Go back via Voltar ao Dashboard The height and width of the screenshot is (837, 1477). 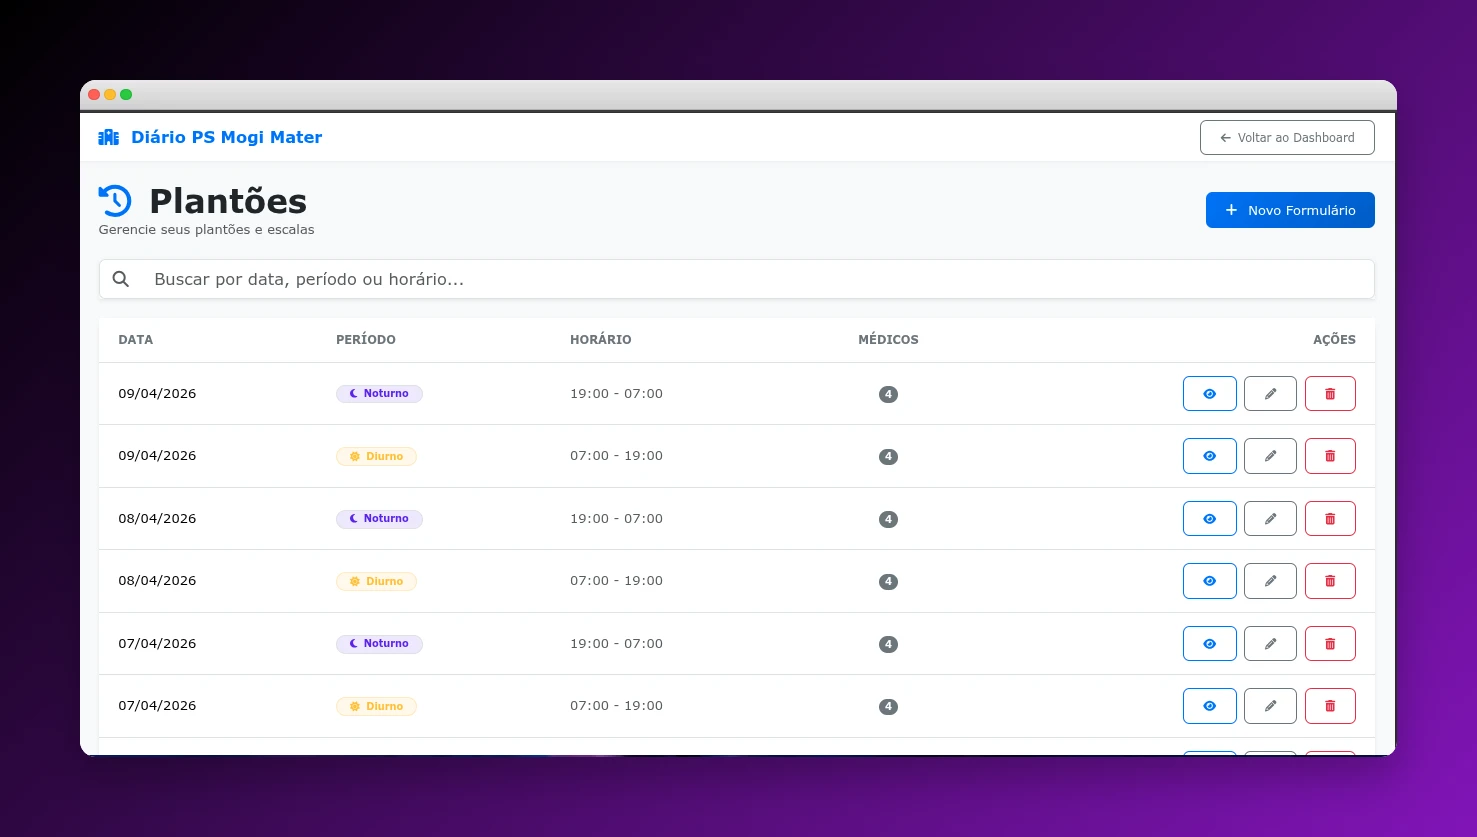[x=1287, y=138]
